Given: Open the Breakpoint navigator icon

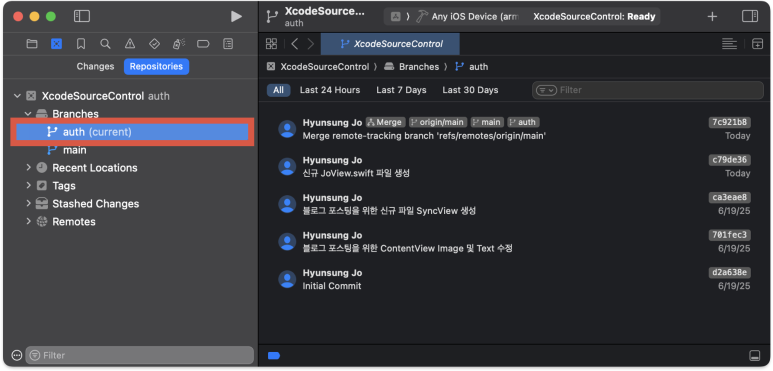Looking at the screenshot, I should coord(203,44).
